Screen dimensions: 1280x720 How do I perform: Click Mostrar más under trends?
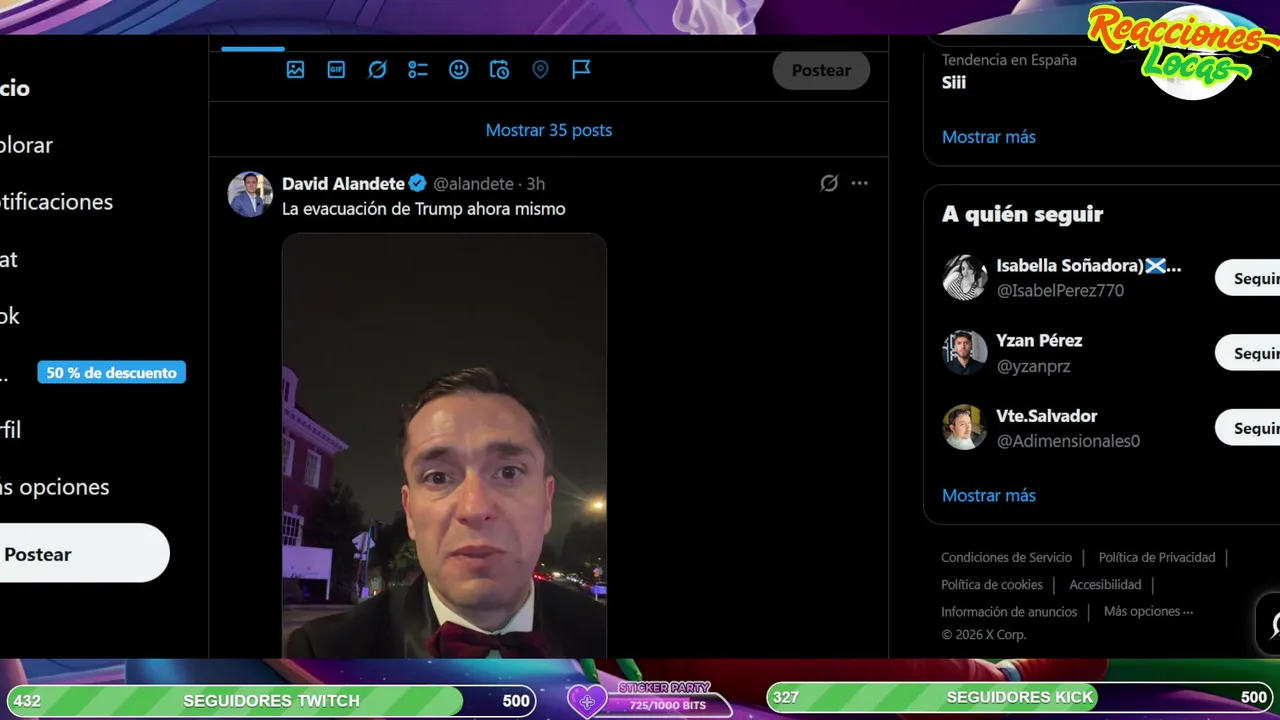tap(988, 137)
